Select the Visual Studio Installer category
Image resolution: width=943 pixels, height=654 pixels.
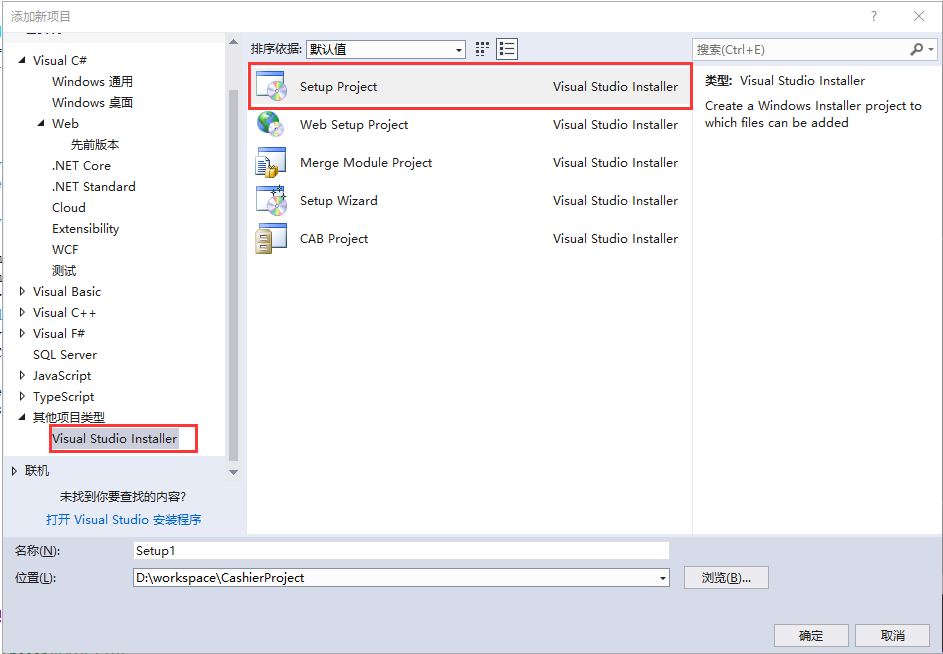tap(115, 438)
